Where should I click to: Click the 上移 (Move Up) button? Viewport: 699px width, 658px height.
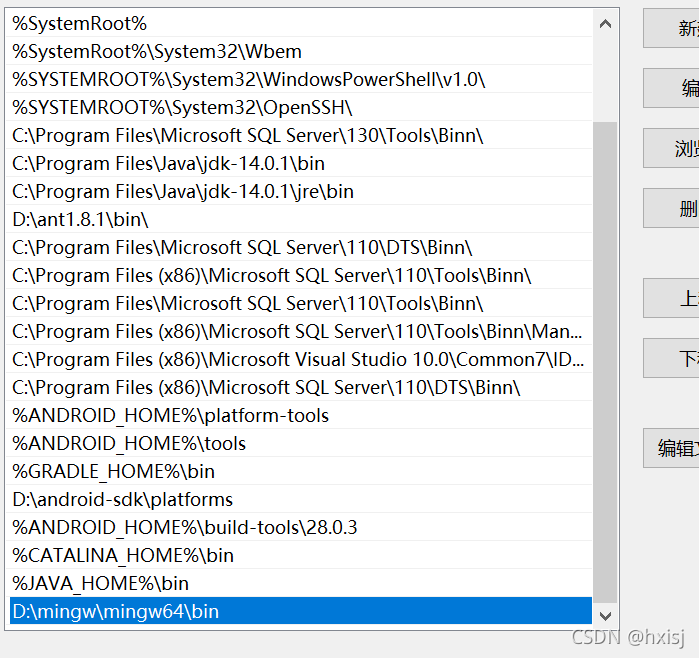(671, 298)
